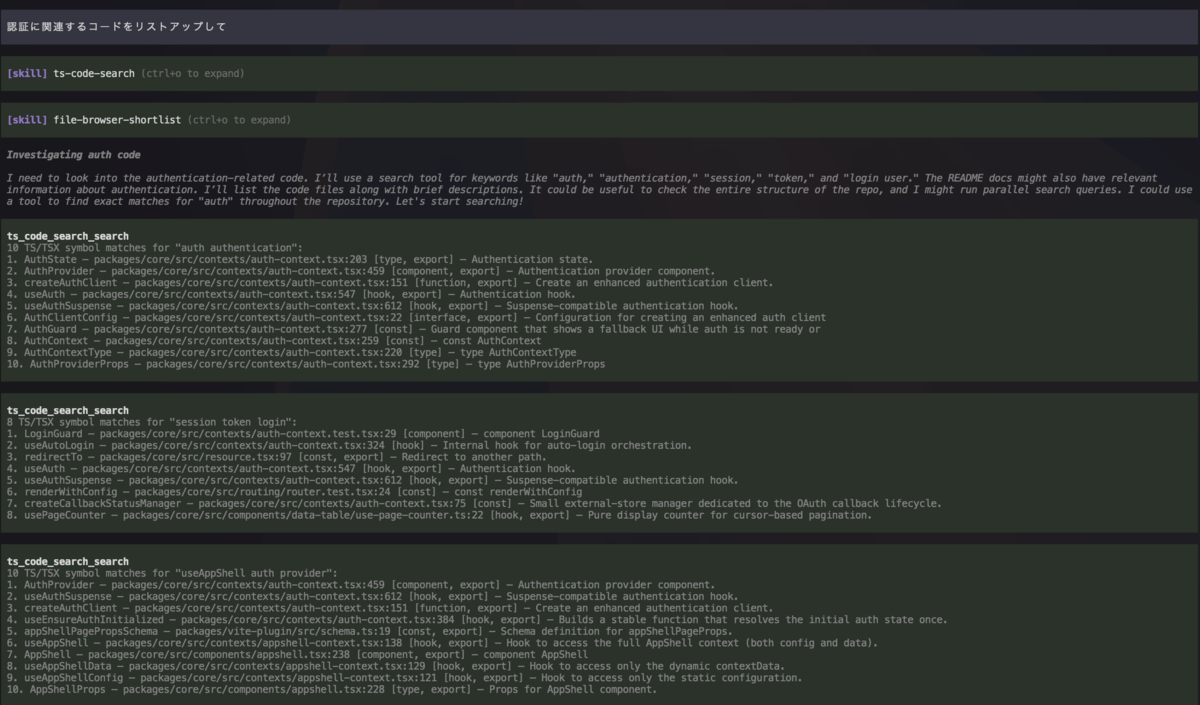Click the AuthState result row
The image size is (1200, 705).
pos(300,259)
